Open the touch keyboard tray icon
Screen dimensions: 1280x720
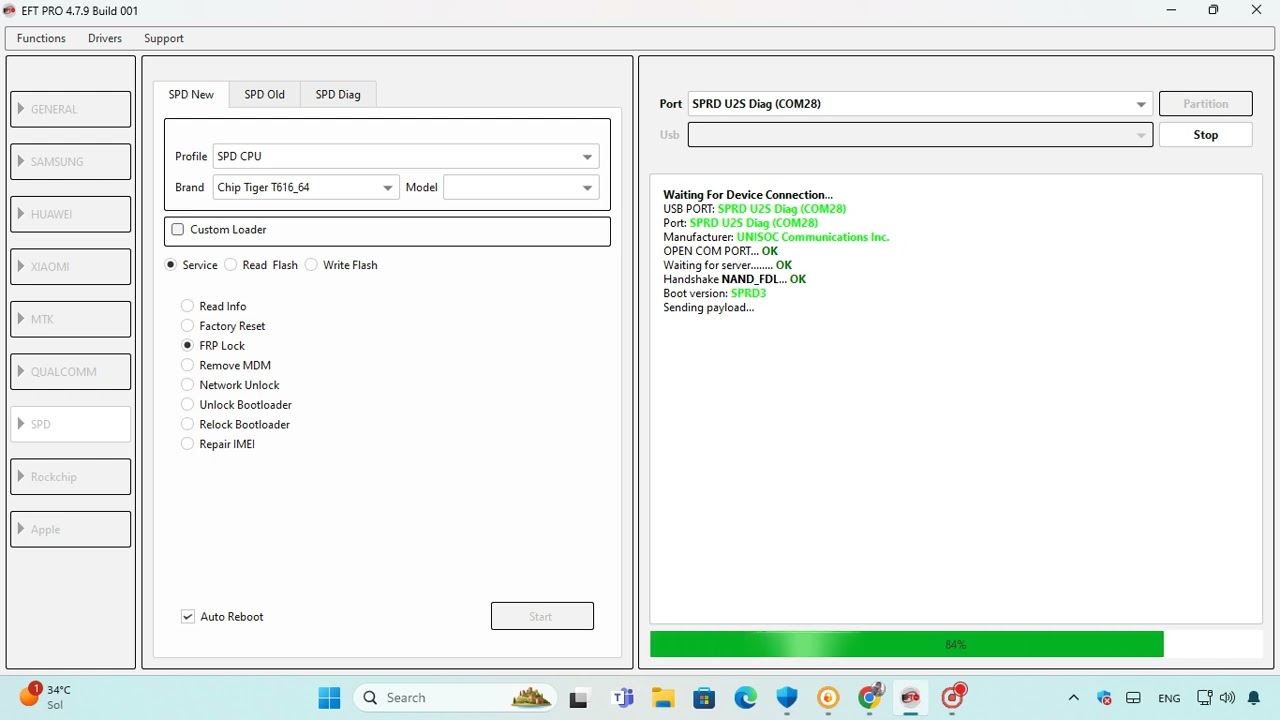(1133, 698)
